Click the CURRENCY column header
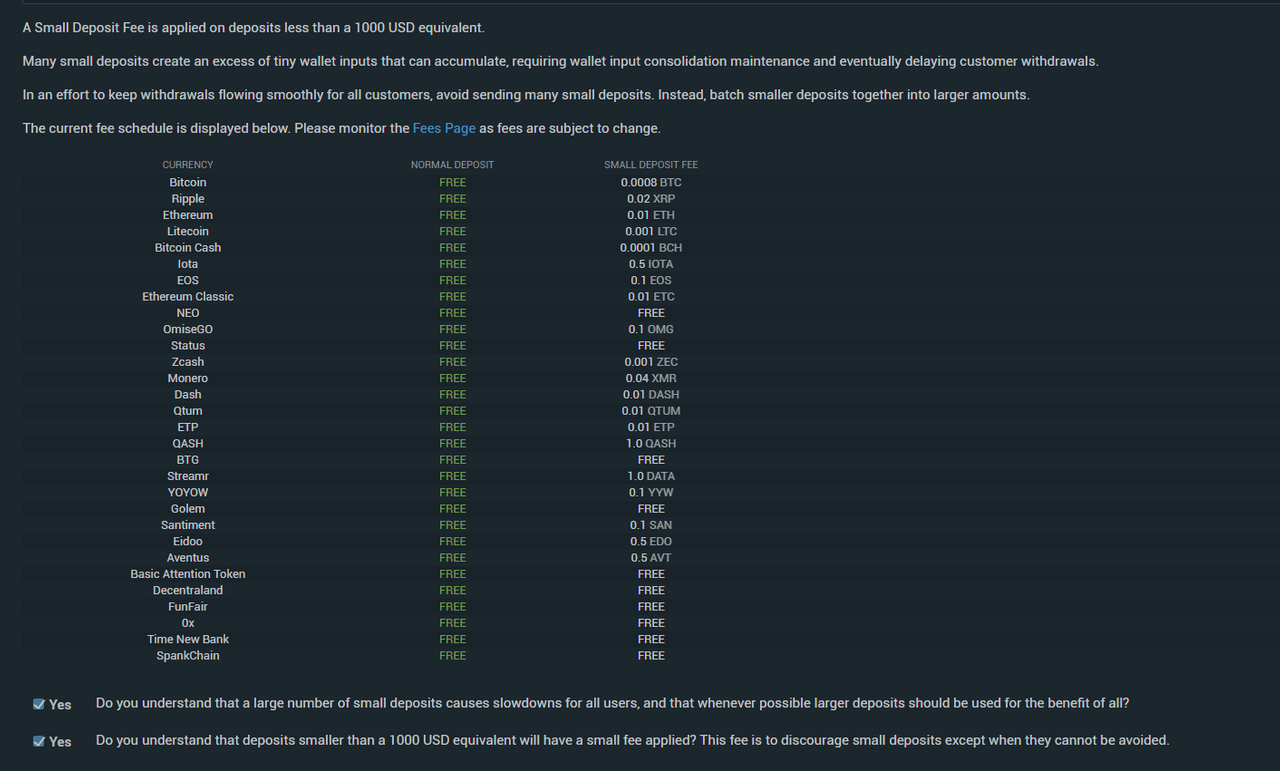 [188, 165]
